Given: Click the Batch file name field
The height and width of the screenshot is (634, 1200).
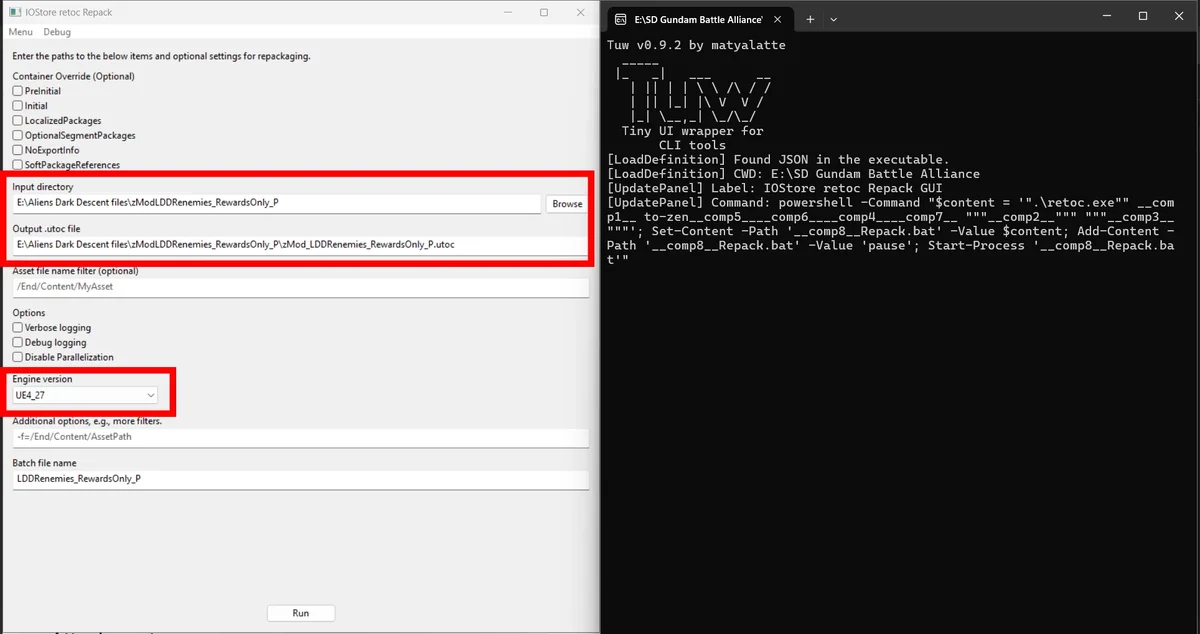Looking at the screenshot, I should (x=300, y=479).
